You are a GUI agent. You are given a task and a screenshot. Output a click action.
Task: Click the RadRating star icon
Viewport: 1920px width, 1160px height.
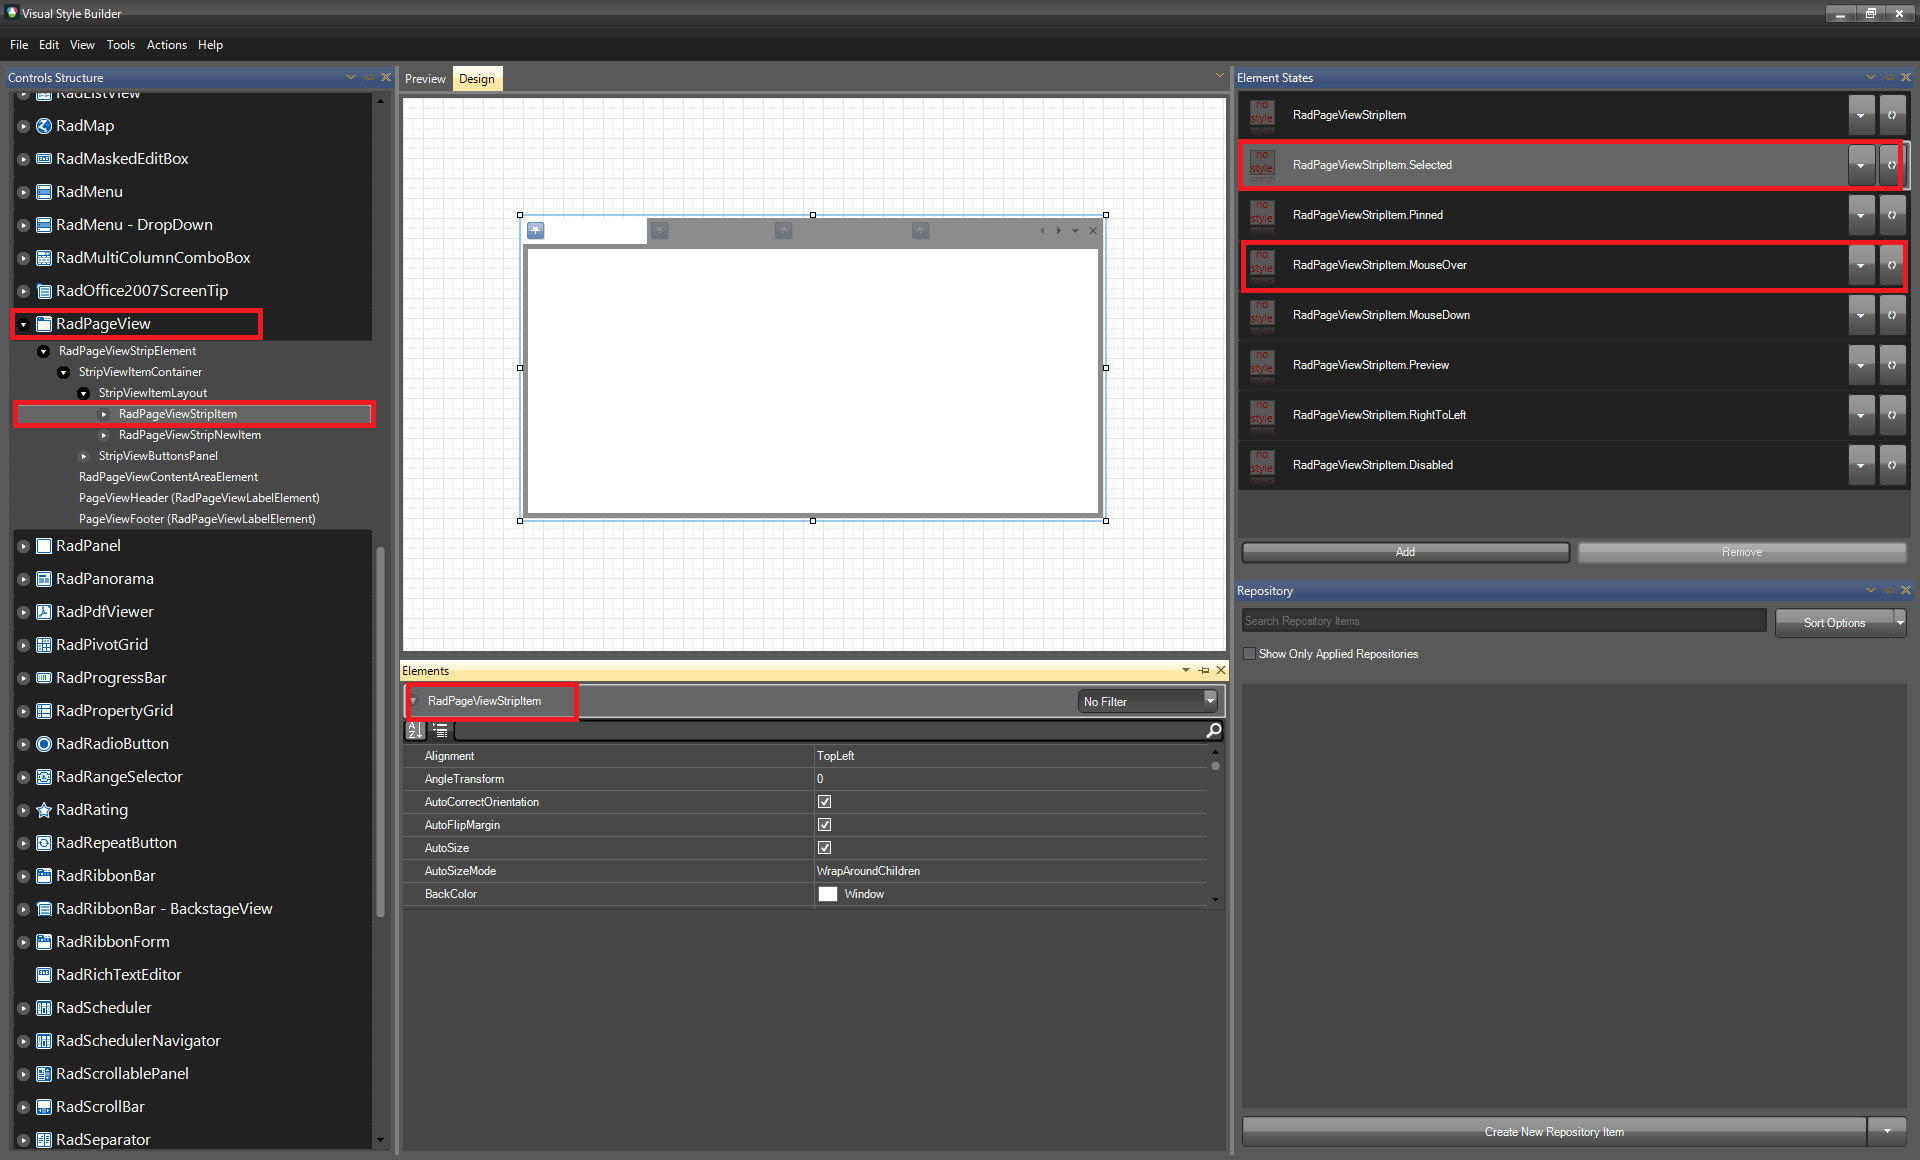[x=44, y=810]
